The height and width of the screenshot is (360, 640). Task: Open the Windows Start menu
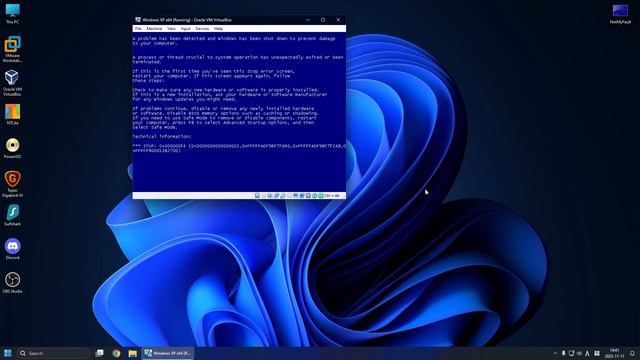[7, 353]
